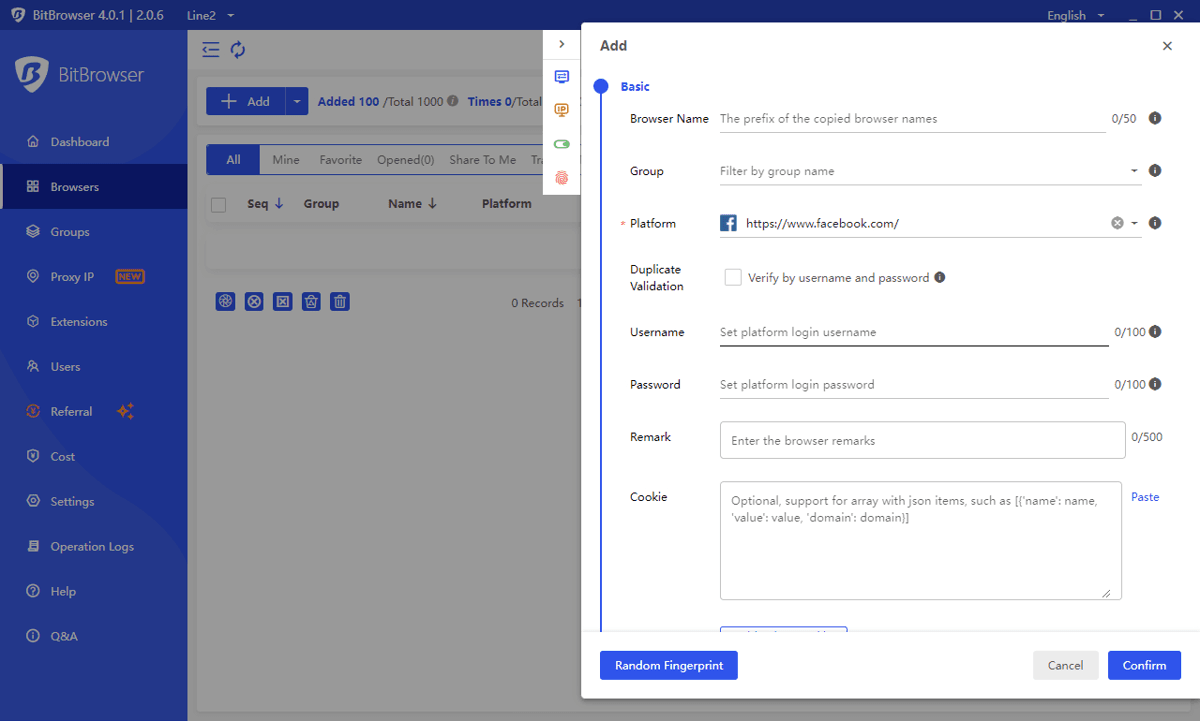Screen dimensions: 1200x721
Task: Click info icon next to Verify checkbox
Action: coord(940,278)
